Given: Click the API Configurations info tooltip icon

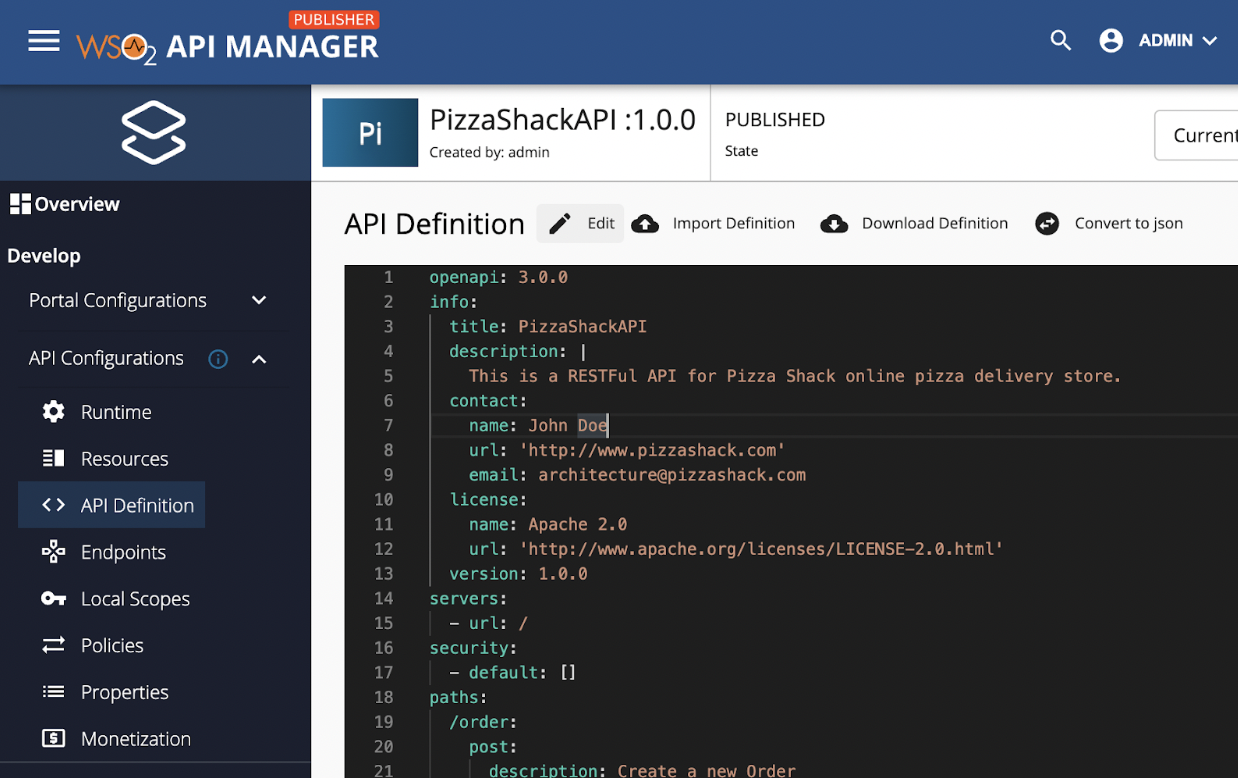Looking at the screenshot, I should coord(218,359).
